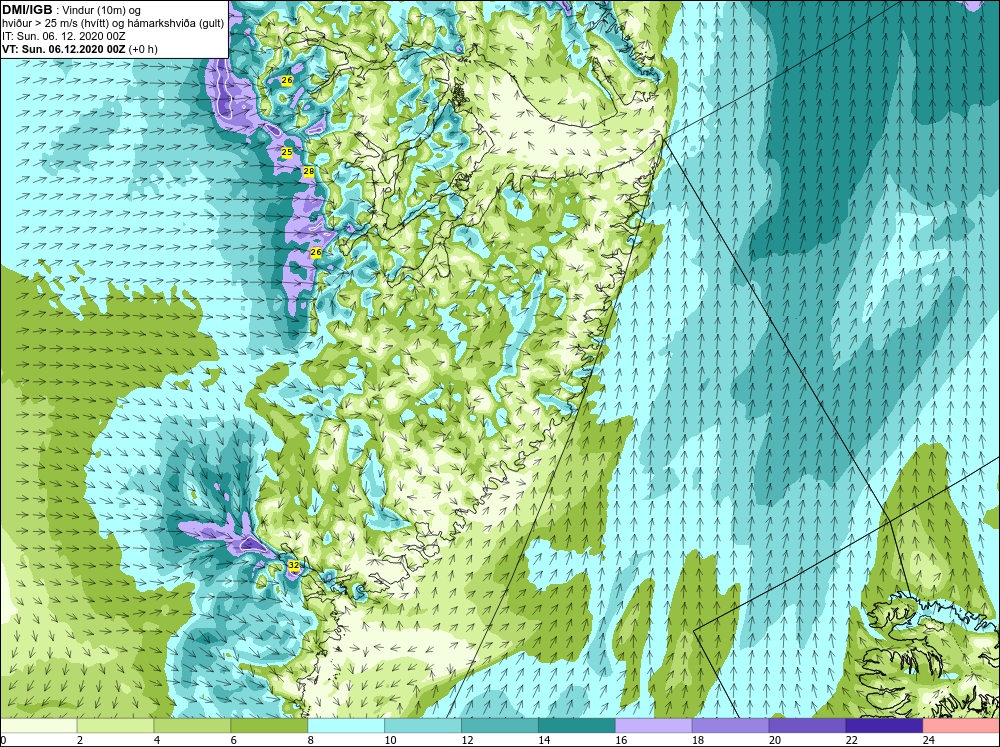
Task: Click scale value '2' on the color bar
Action: [80, 740]
